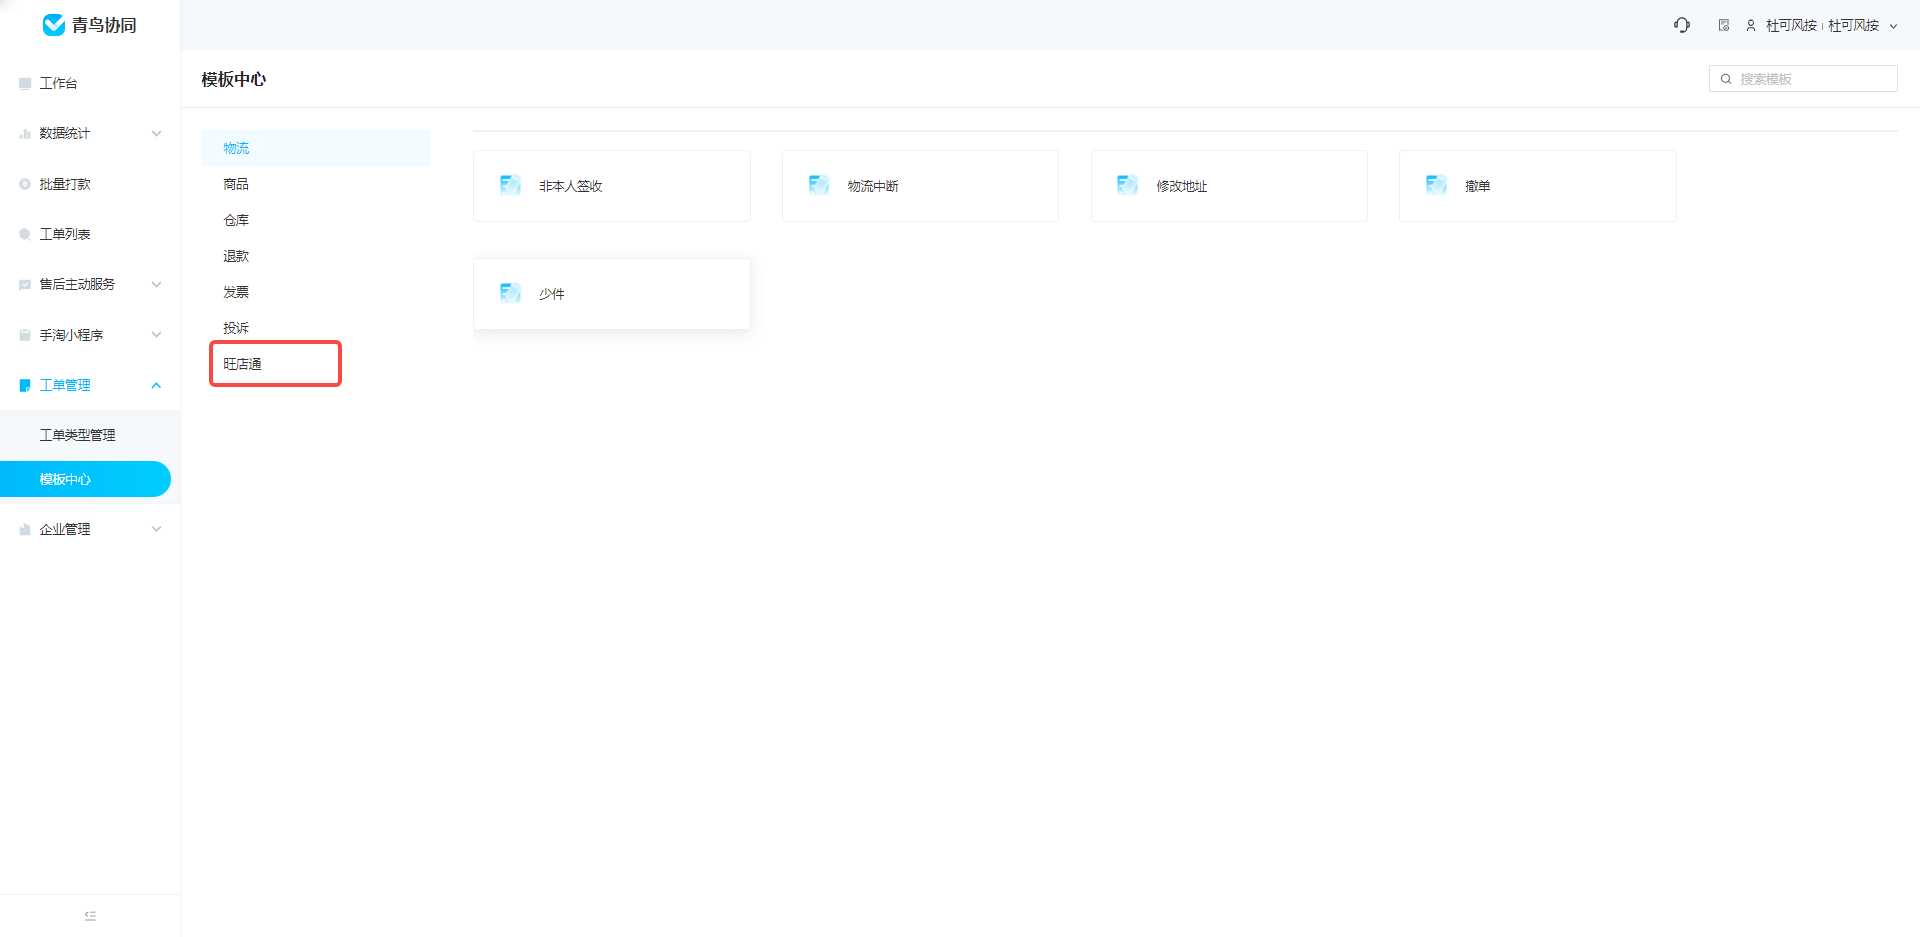Image resolution: width=1920 pixels, height=937 pixels.
Task: Click the 工作台 sidebar icon
Action: [25, 83]
